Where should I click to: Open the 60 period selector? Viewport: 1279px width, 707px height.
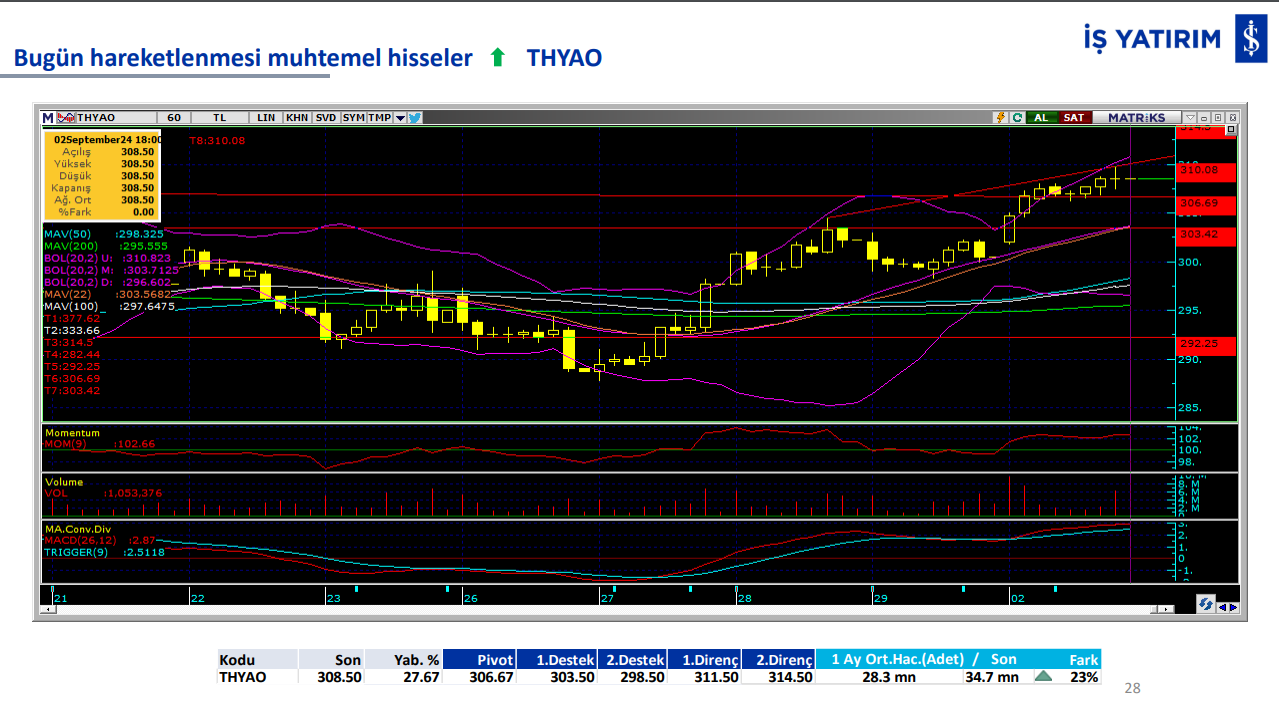174,118
